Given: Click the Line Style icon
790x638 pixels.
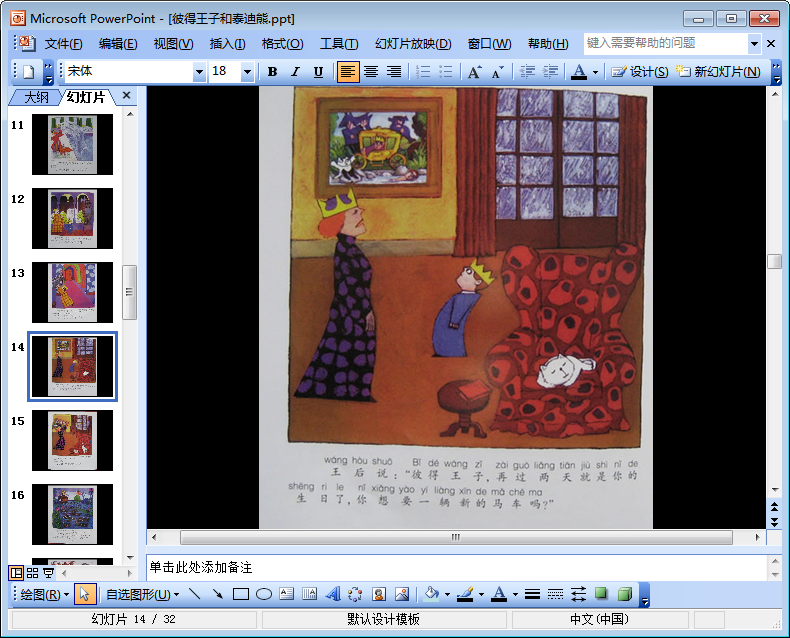Looking at the screenshot, I should coord(532,595).
